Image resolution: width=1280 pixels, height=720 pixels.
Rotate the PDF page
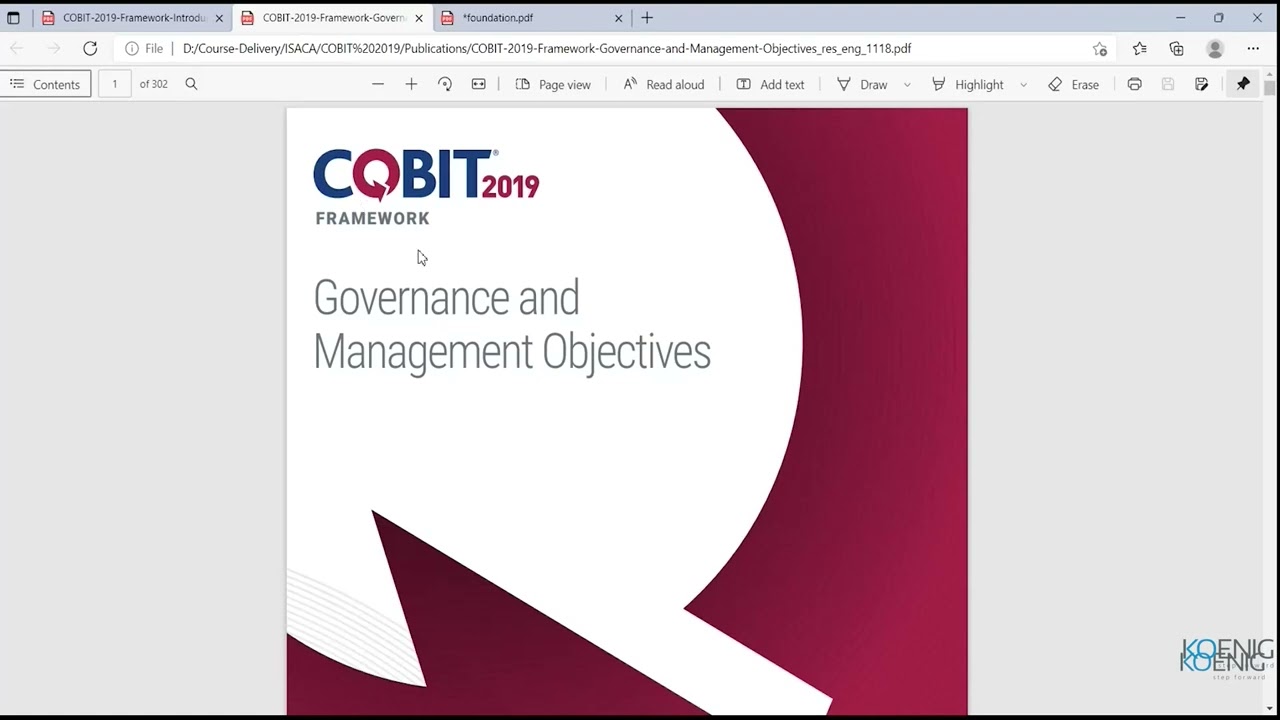pos(445,84)
